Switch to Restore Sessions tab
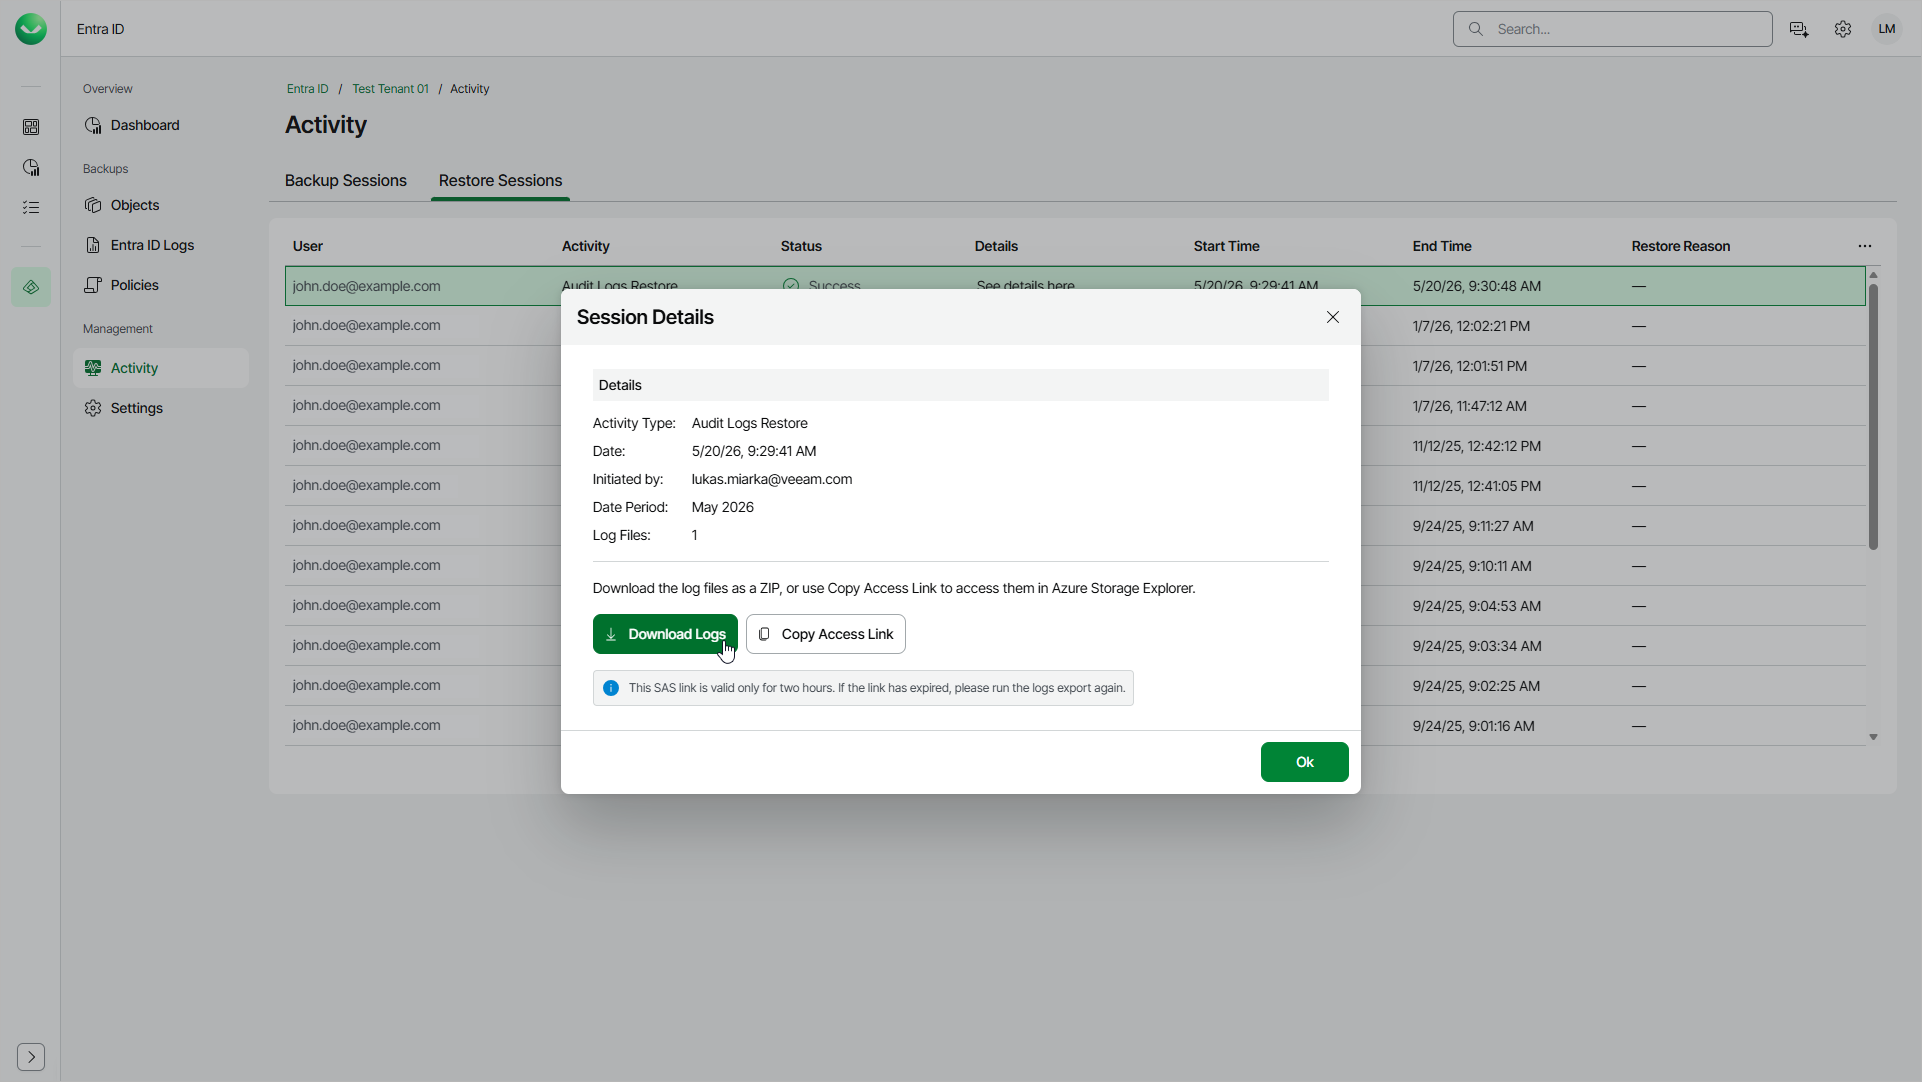 500,181
